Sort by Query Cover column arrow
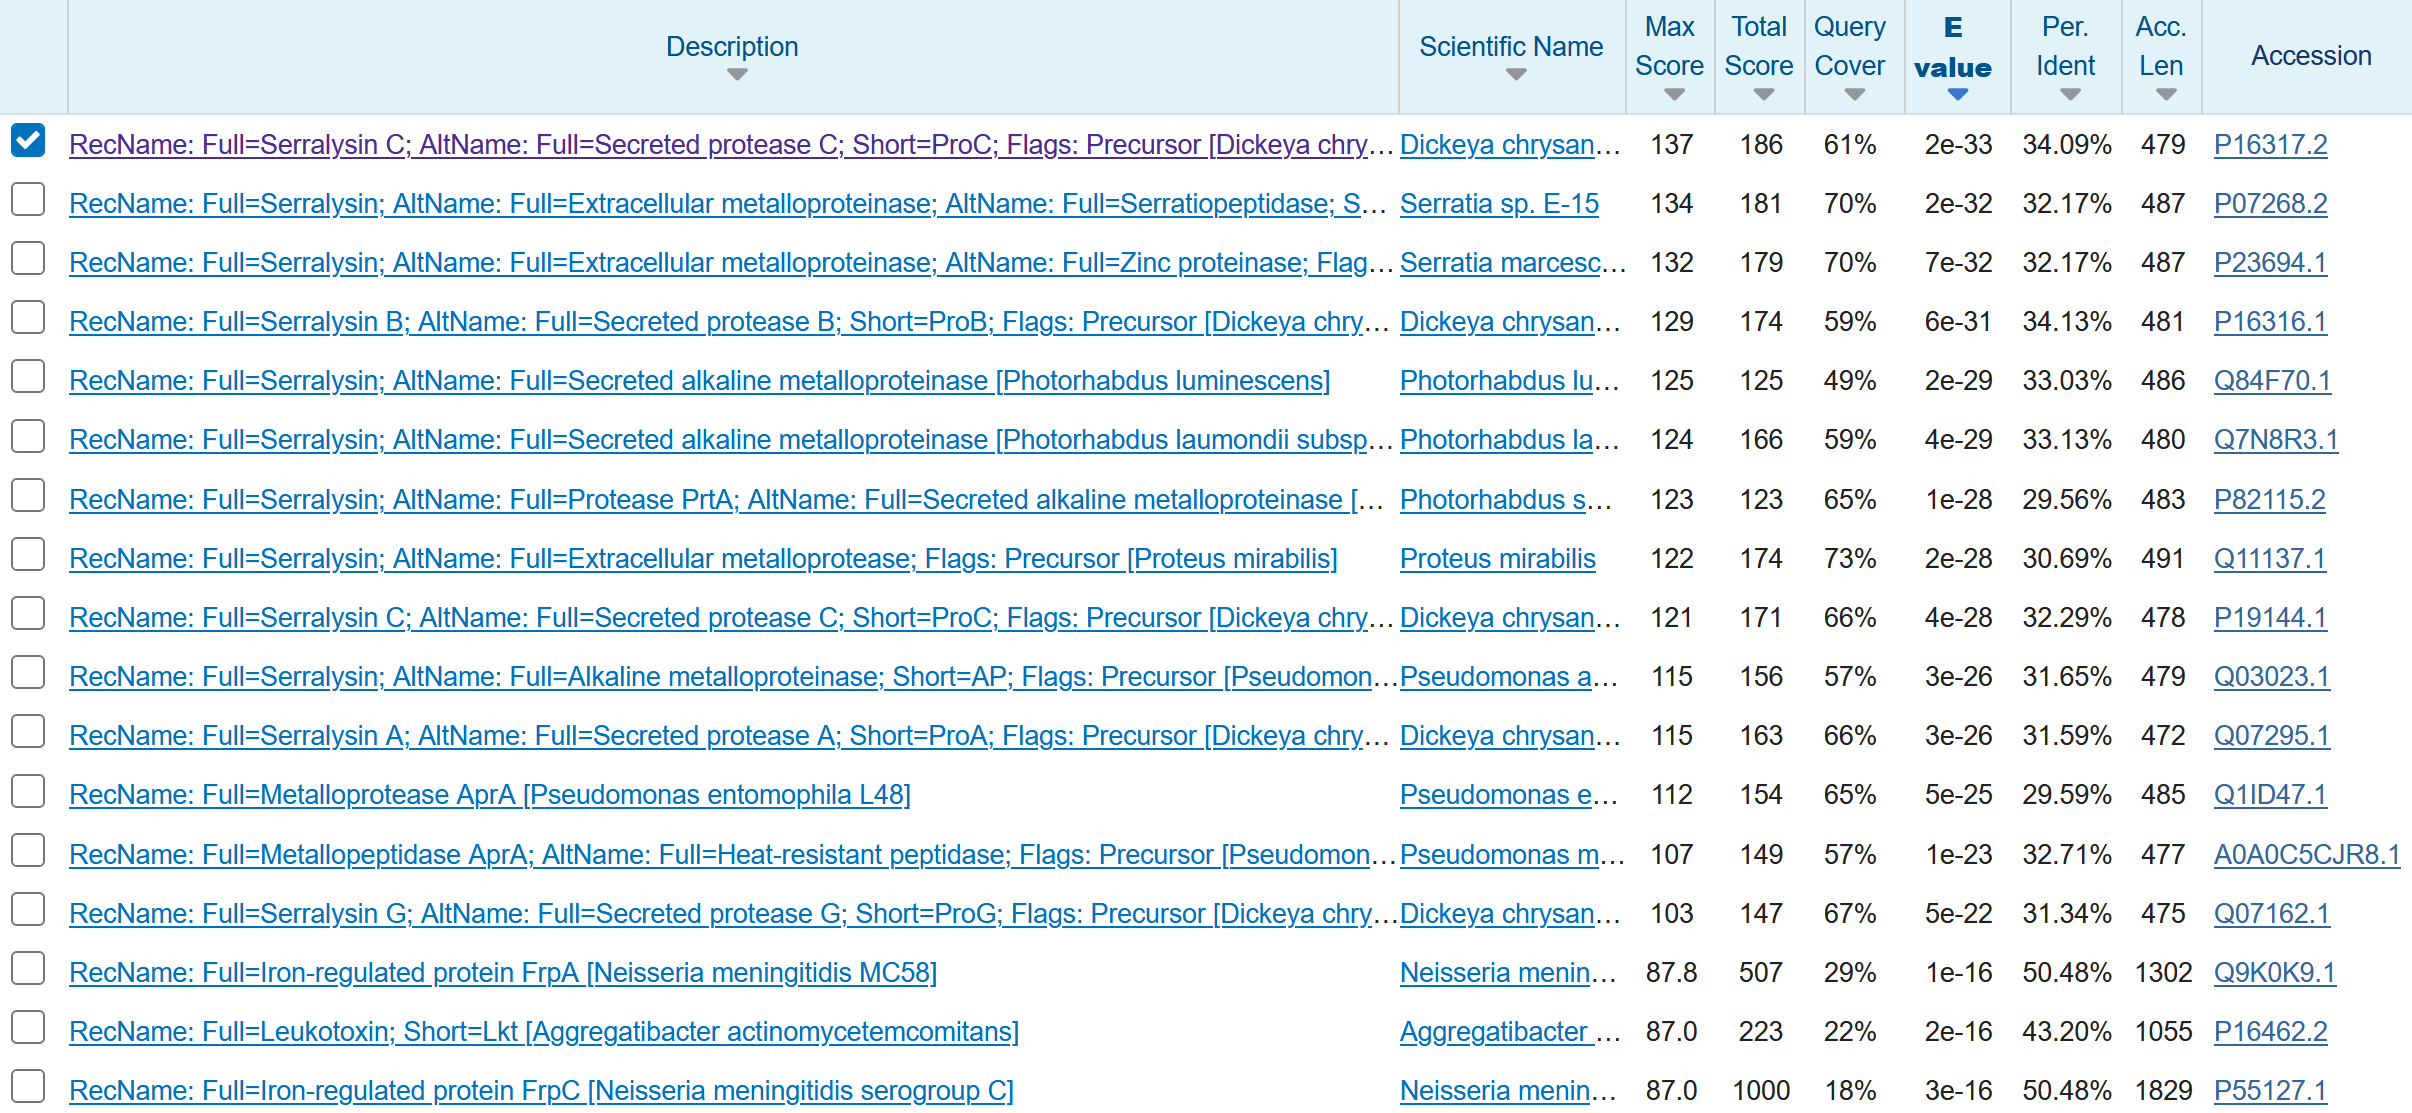The image size is (2412, 1113). (x=1854, y=94)
